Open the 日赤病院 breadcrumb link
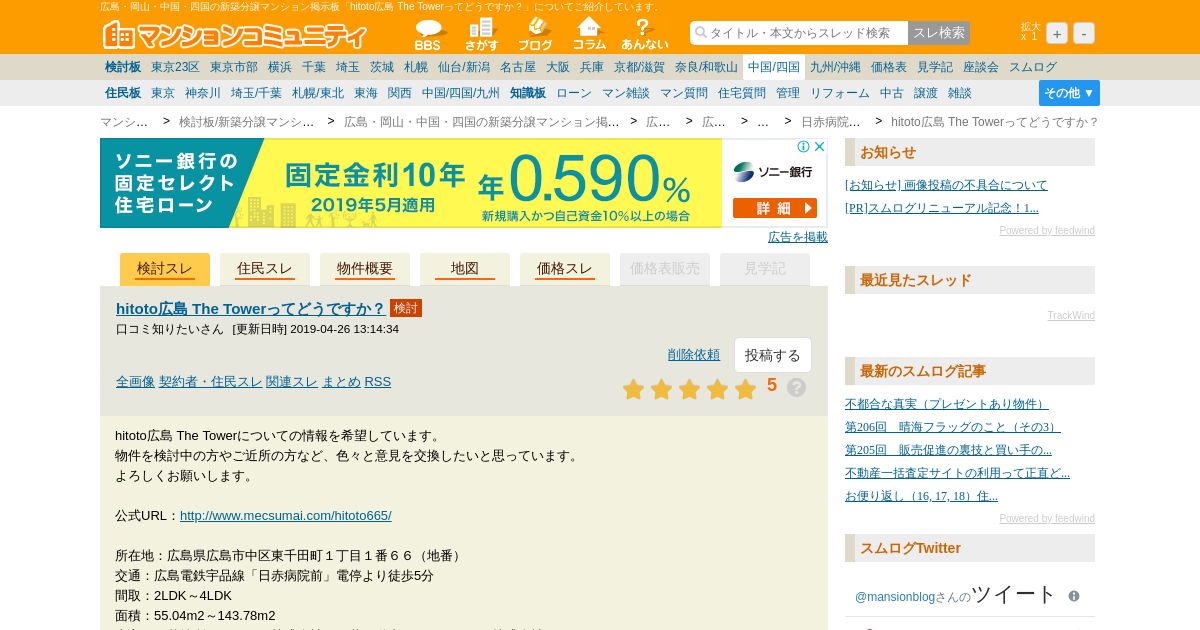Image resolution: width=1200 pixels, height=630 pixels. (830, 122)
